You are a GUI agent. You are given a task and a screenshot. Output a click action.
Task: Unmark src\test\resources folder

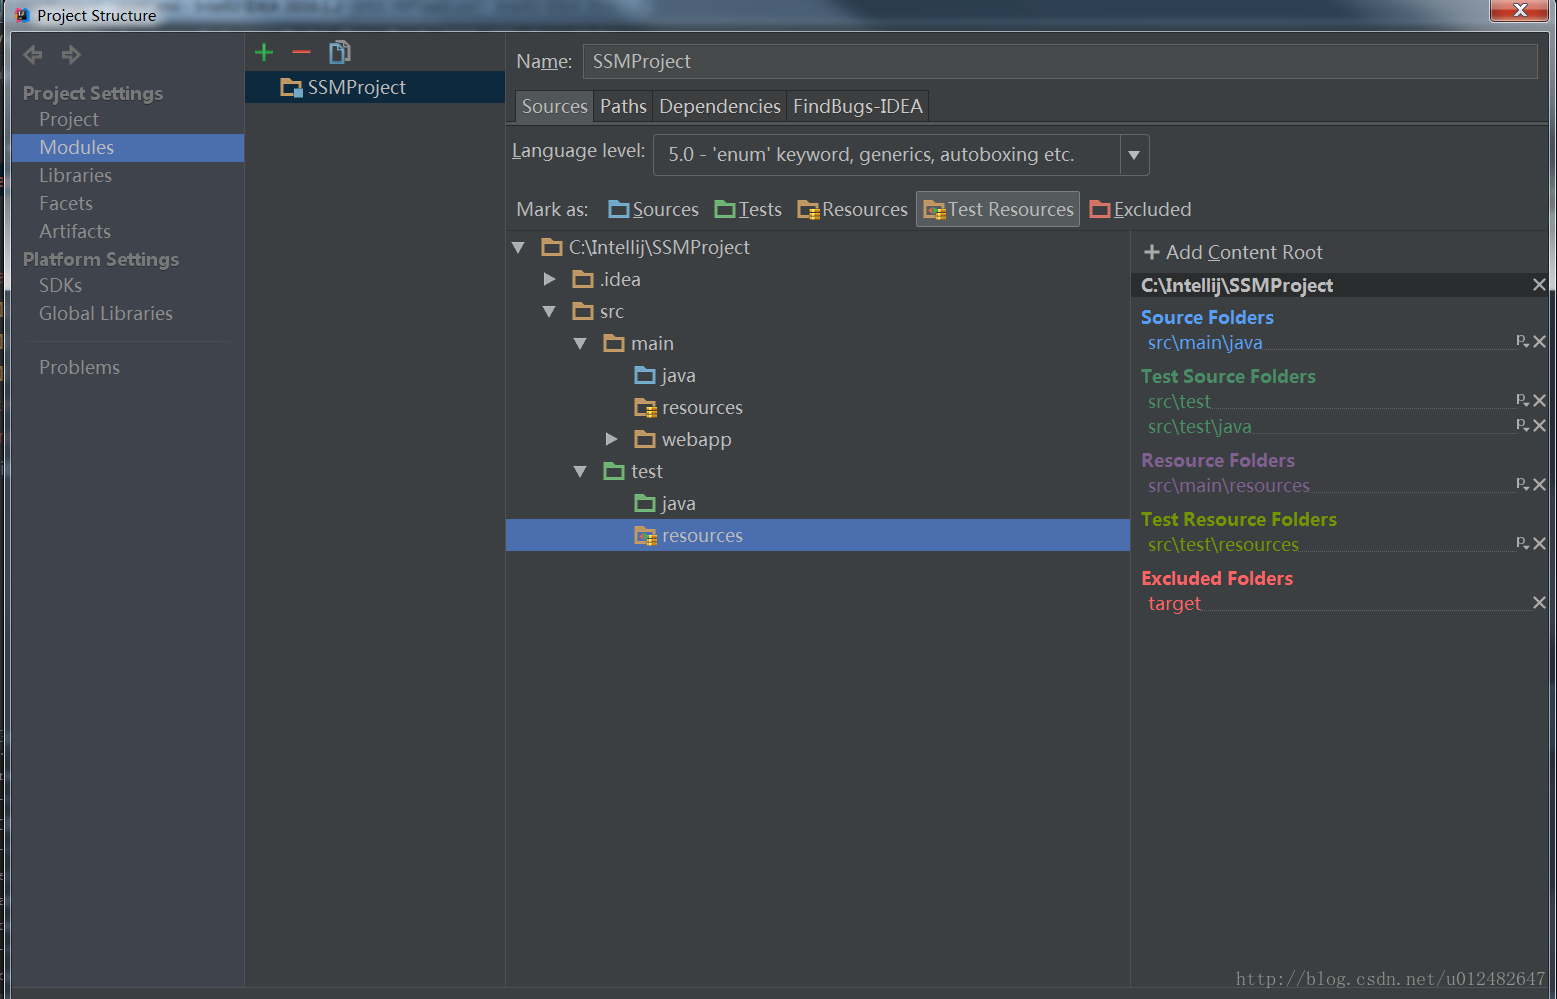click(x=1540, y=544)
